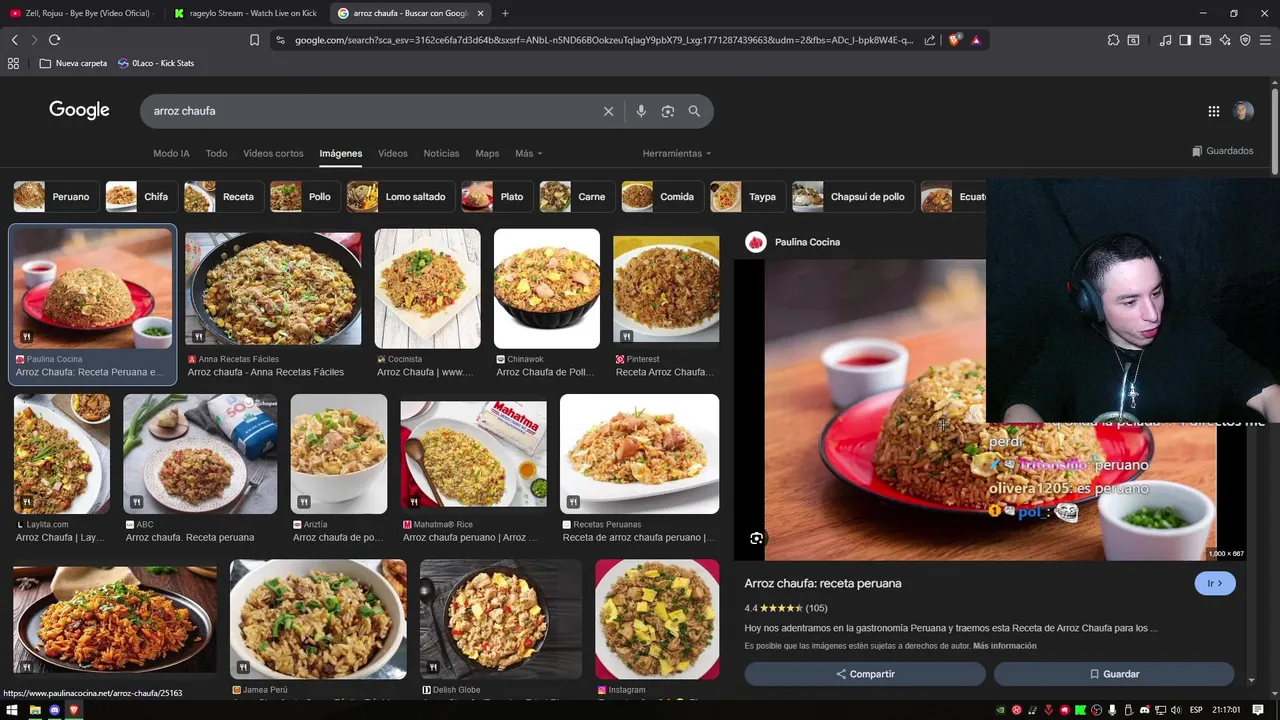Image resolution: width=1280 pixels, height=720 pixels.
Task: Select the Maps search tab
Action: (x=487, y=154)
